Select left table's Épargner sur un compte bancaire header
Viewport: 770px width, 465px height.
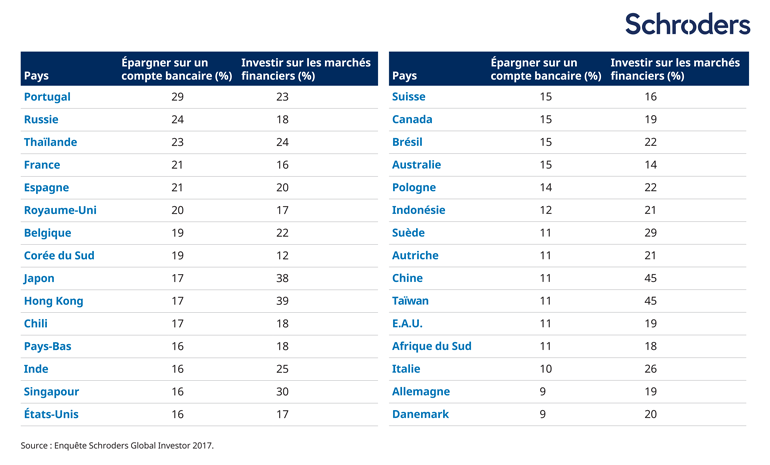tap(177, 69)
